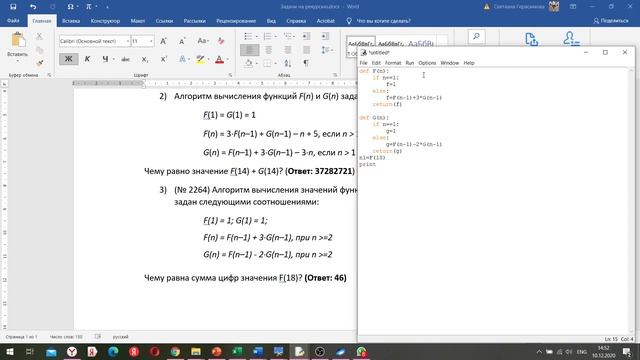Toggle Bold (Ж) formatting
The height and width of the screenshot is (360, 640).
(69, 59)
